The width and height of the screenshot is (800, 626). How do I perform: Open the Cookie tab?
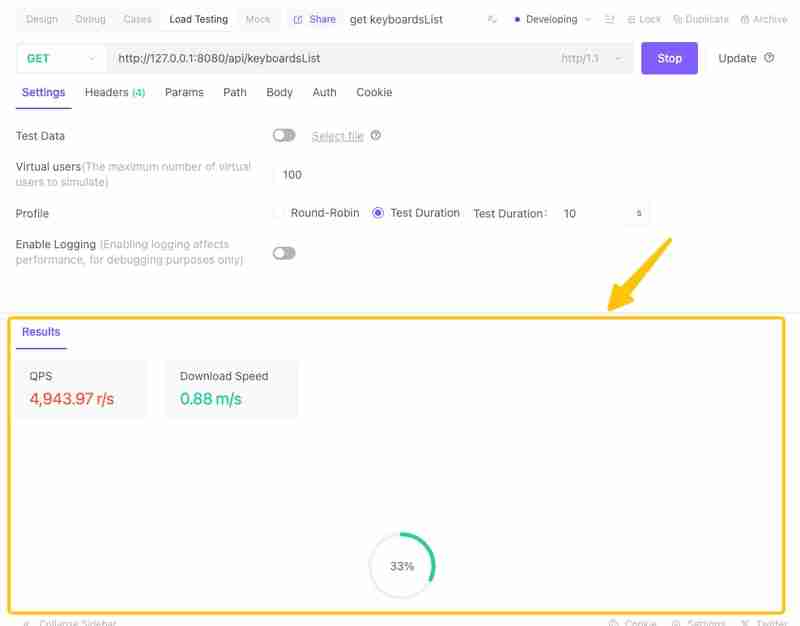coord(374,92)
